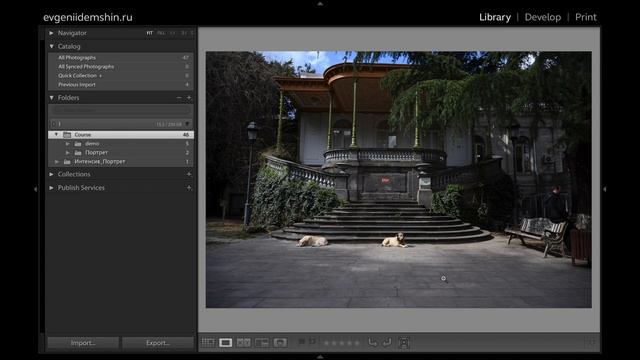The width and height of the screenshot is (640, 360).
Task: Show the bottom filmstrip arrow
Action: 320,357
